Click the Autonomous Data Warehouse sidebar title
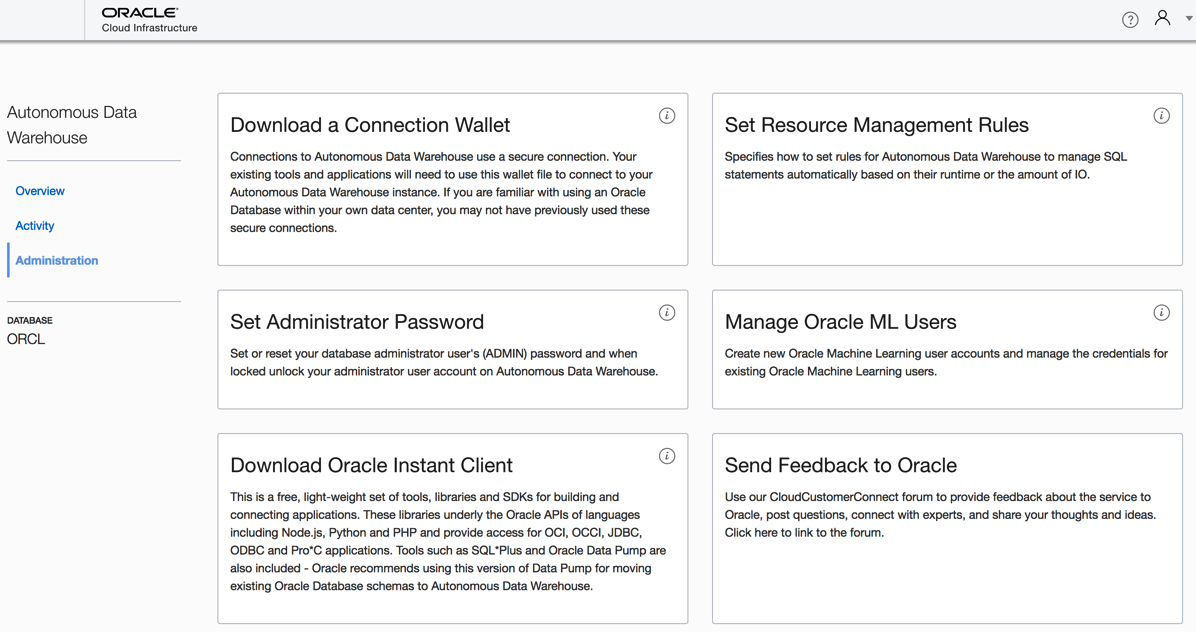Viewport: 1196px width, 632px height. point(72,125)
